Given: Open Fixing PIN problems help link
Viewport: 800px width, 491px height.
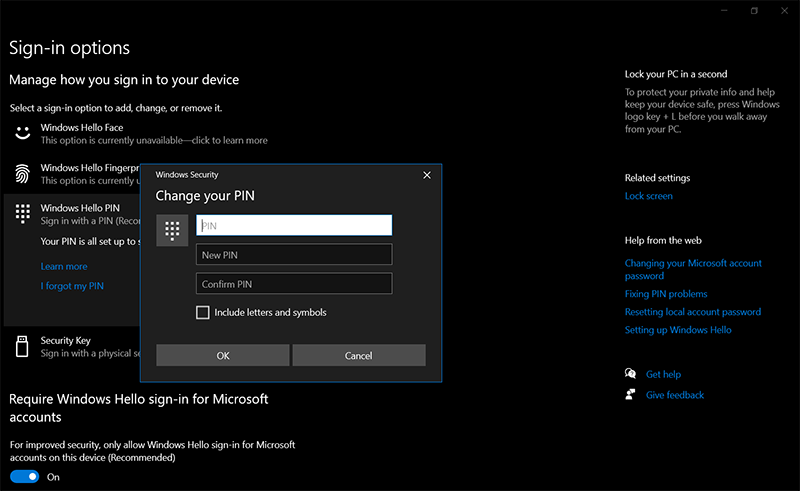Looking at the screenshot, I should pyautogui.click(x=666, y=294).
